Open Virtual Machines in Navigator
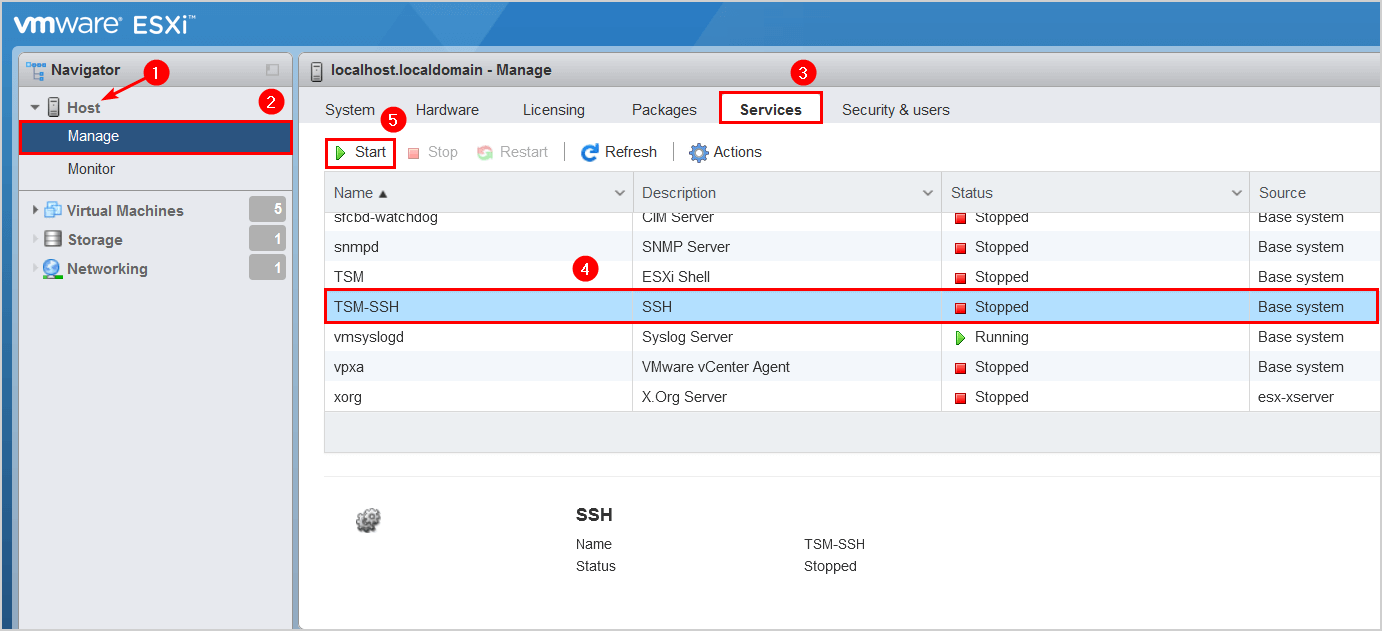This screenshot has height=631, width=1382. [x=125, y=210]
